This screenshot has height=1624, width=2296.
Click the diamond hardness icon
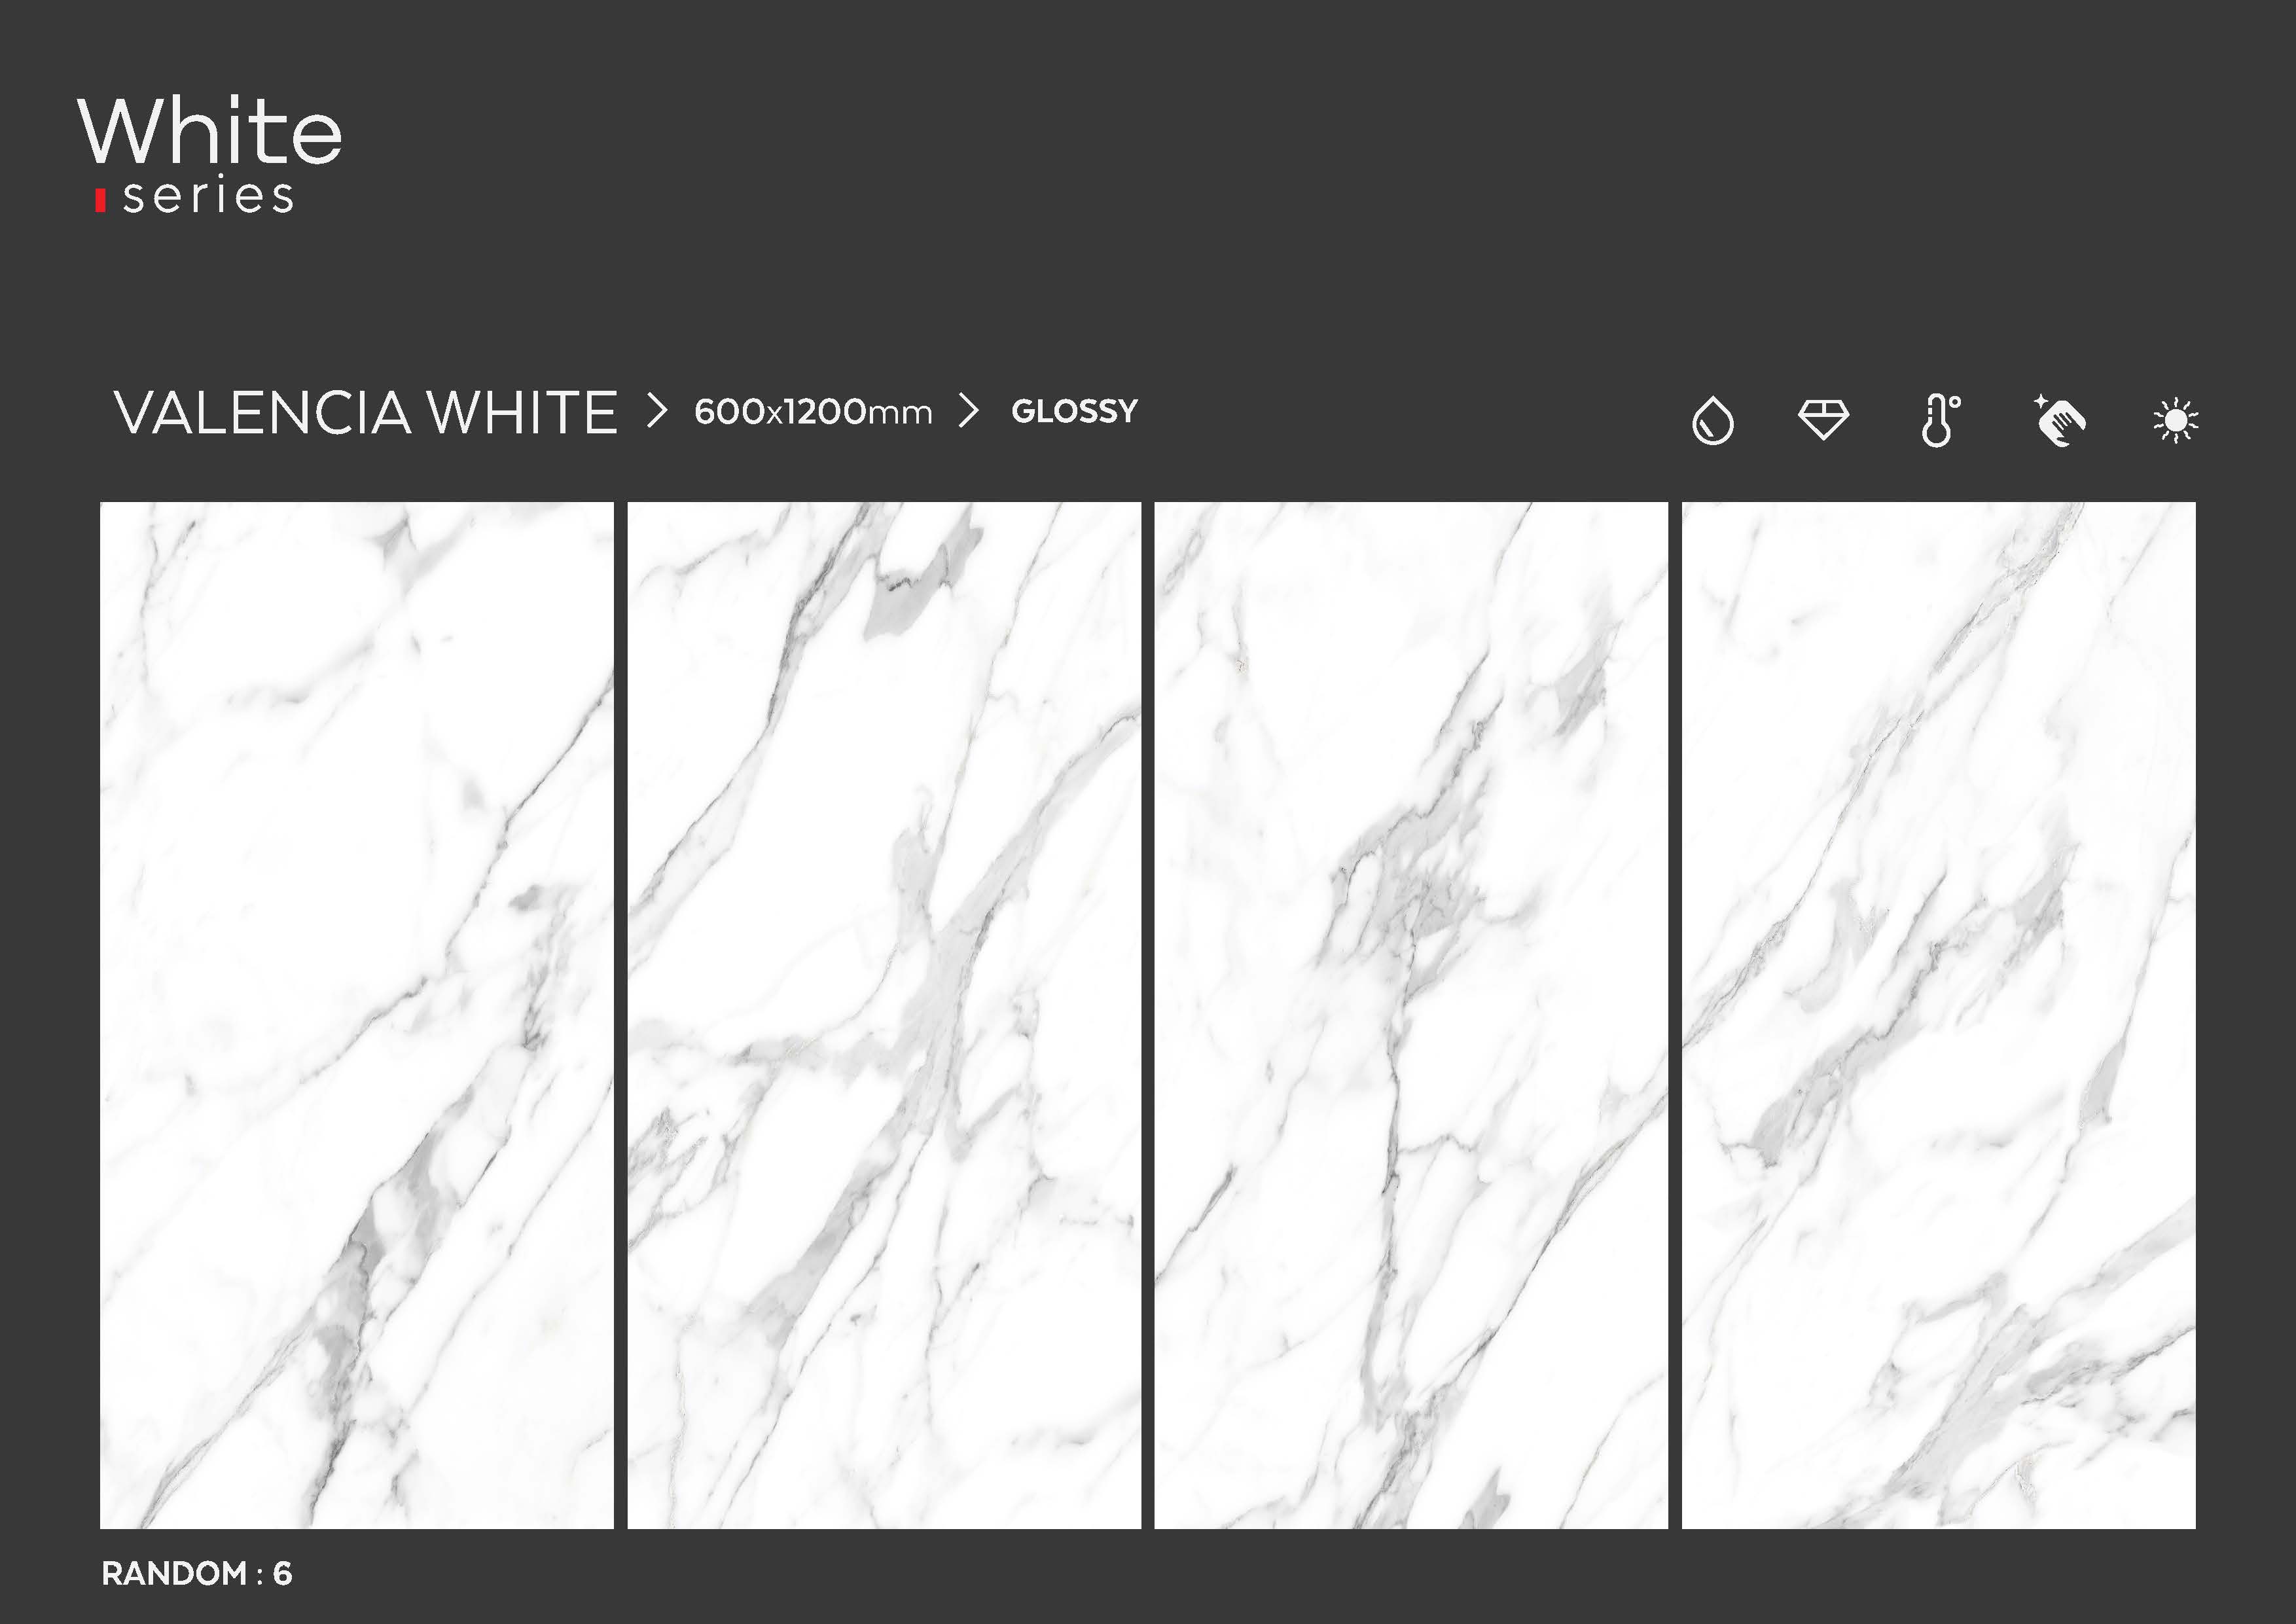point(1823,419)
